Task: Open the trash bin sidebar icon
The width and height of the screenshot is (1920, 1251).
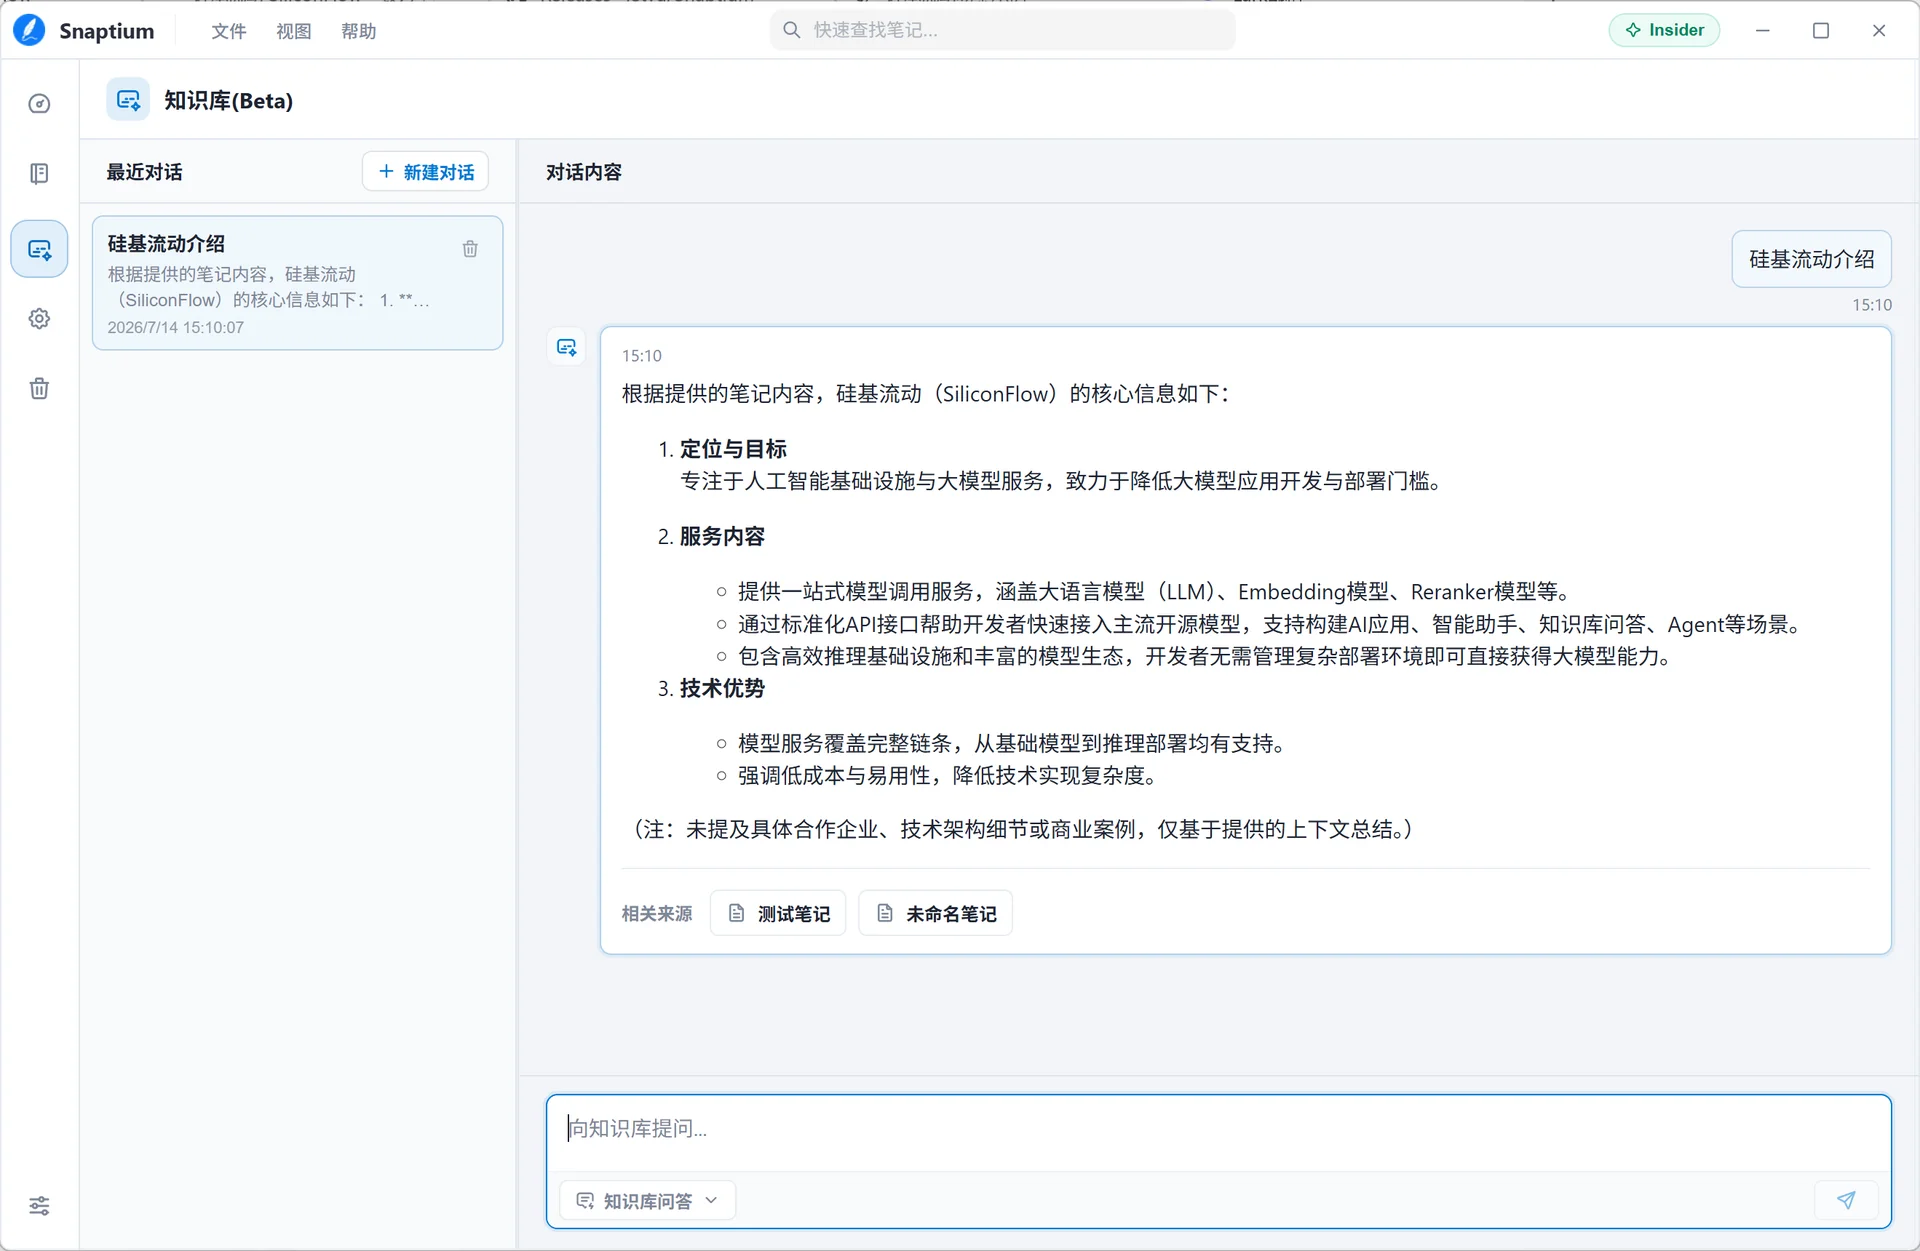Action: (x=39, y=389)
